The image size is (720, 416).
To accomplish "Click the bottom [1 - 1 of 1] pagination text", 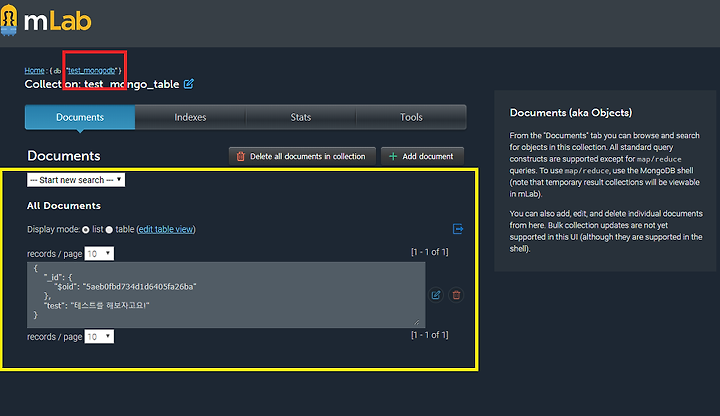I will pos(430,335).
